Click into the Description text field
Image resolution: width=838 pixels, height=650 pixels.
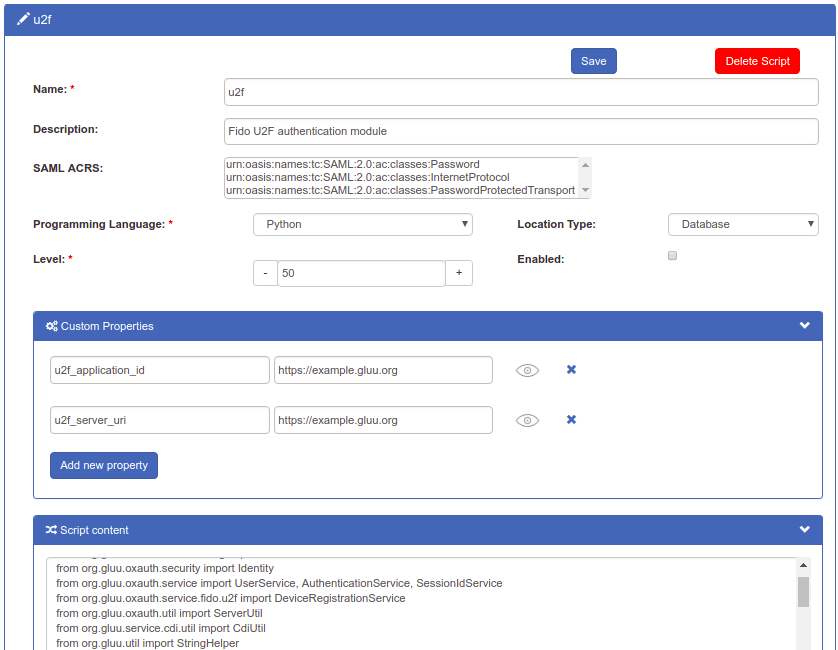point(521,131)
